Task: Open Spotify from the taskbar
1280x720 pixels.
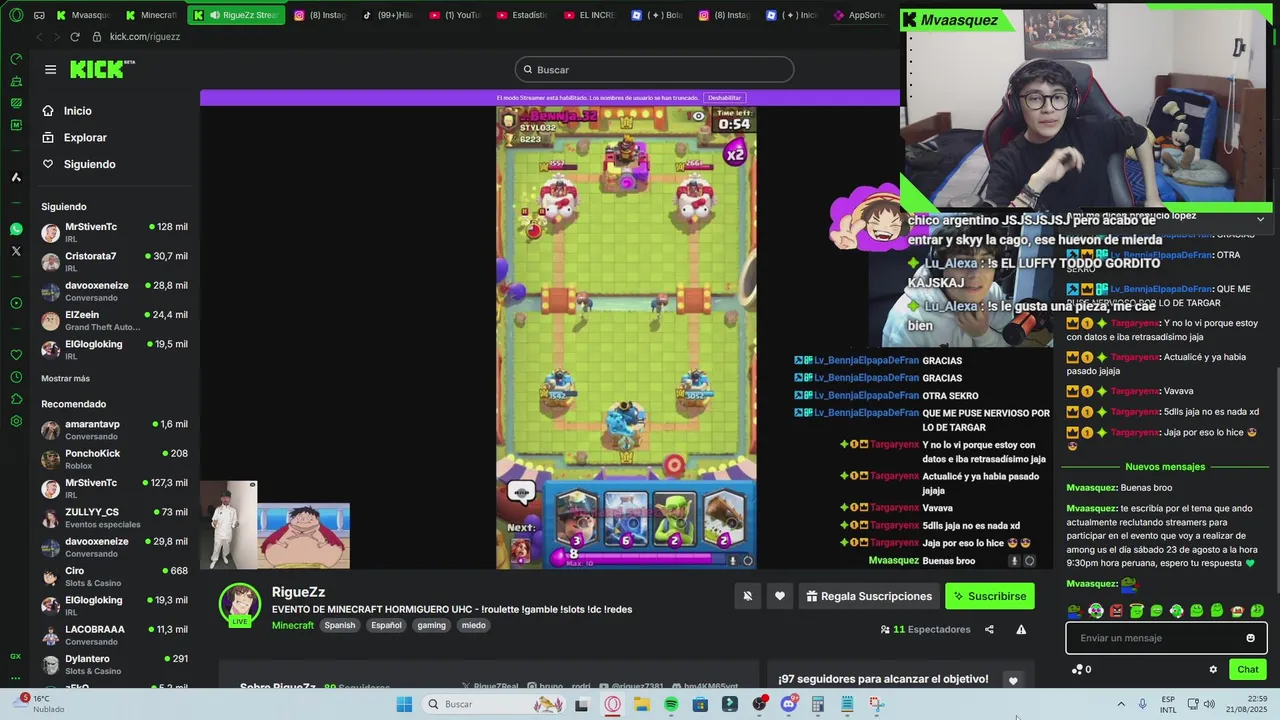Action: 671,704
